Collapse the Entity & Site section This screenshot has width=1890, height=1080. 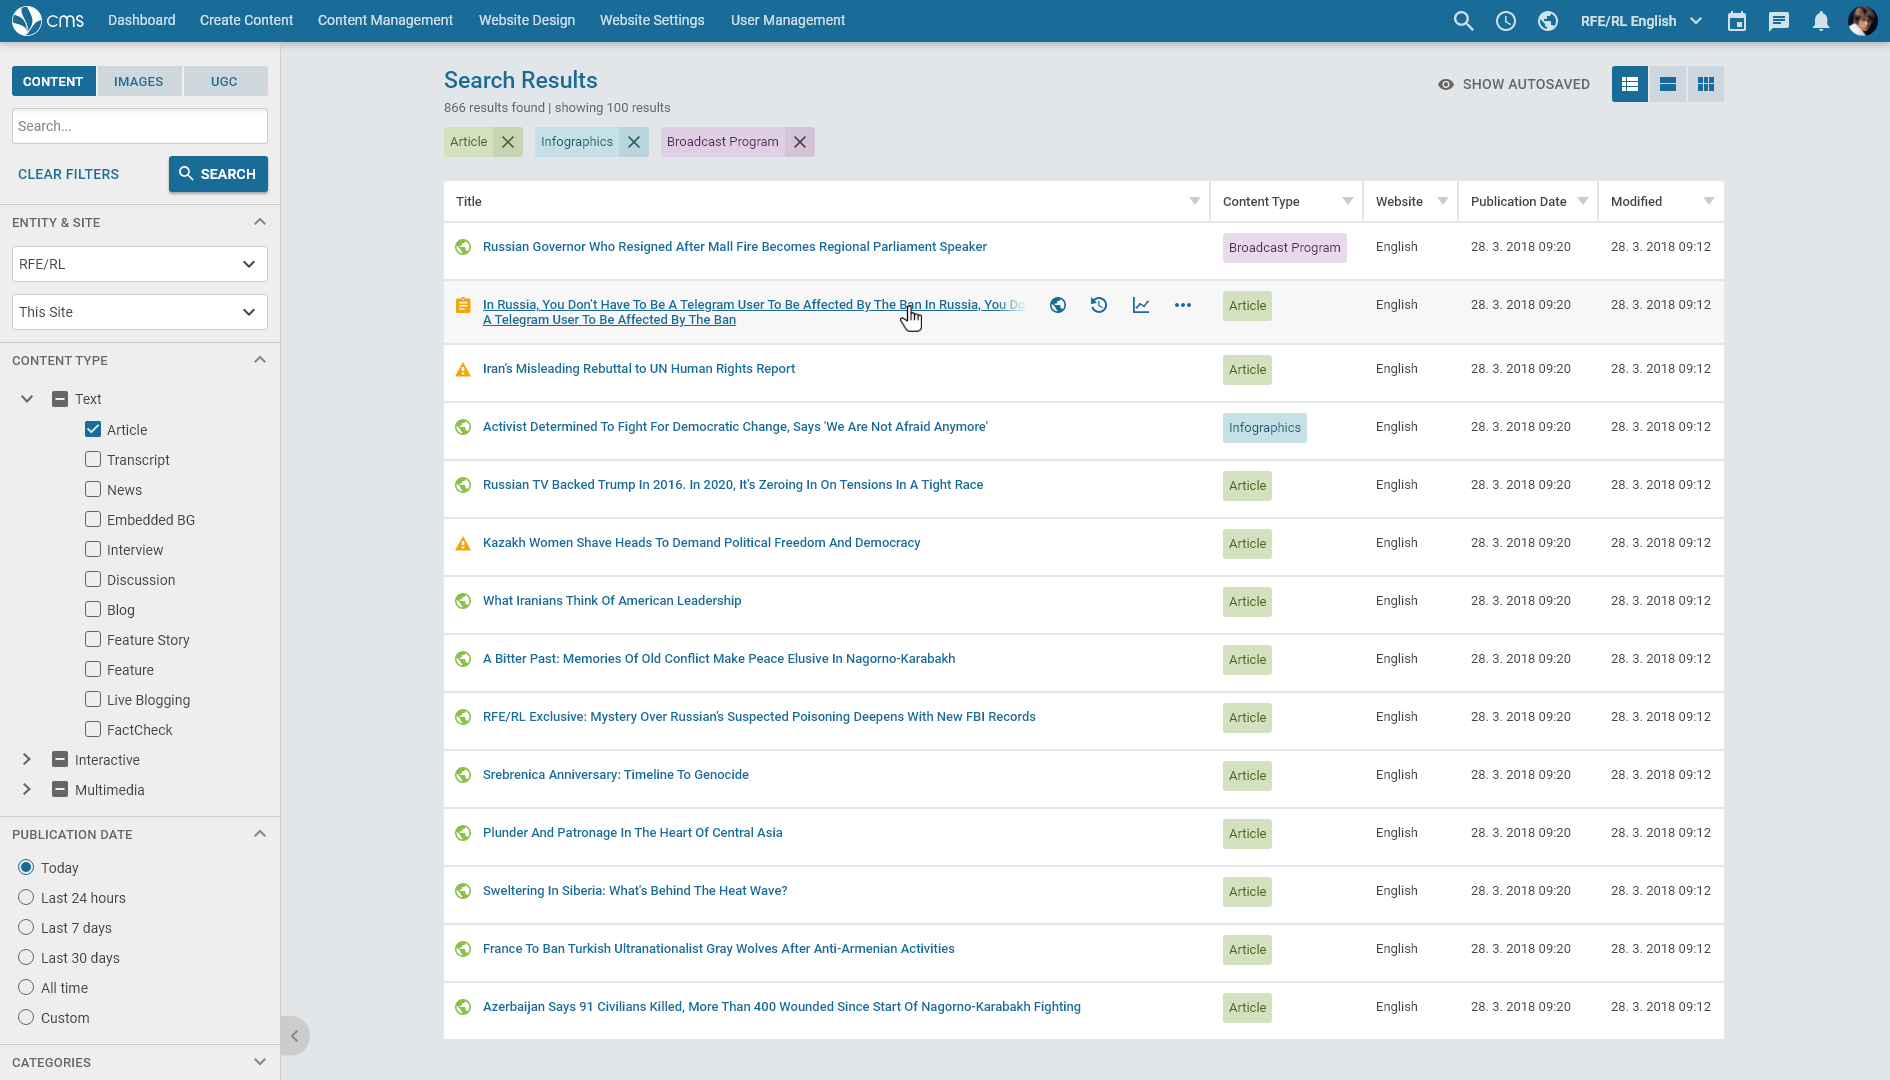click(x=260, y=222)
